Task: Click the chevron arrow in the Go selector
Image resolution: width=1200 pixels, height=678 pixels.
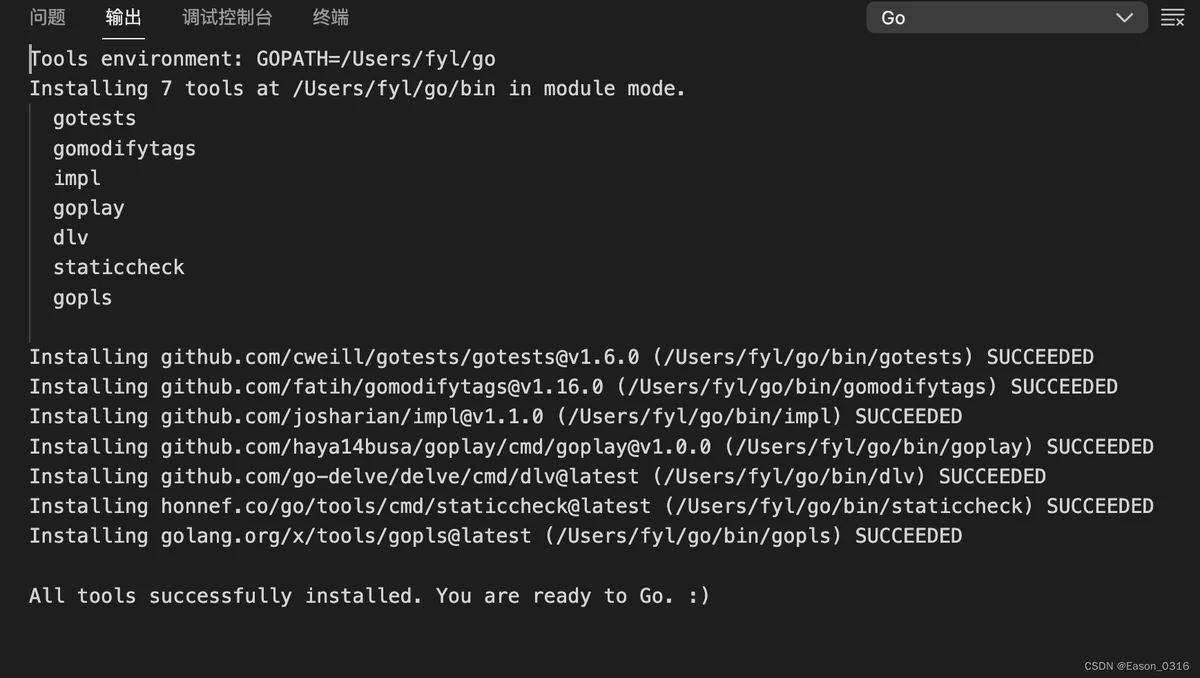Action: point(1125,18)
